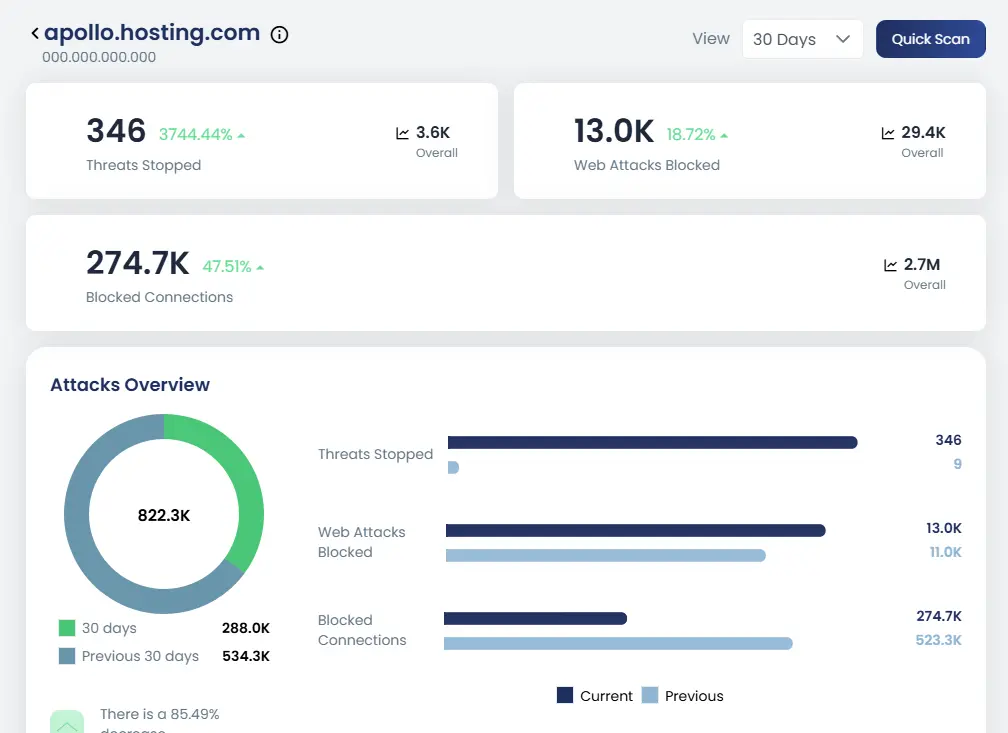Click the 822.3K donut chart center

[x=164, y=515]
